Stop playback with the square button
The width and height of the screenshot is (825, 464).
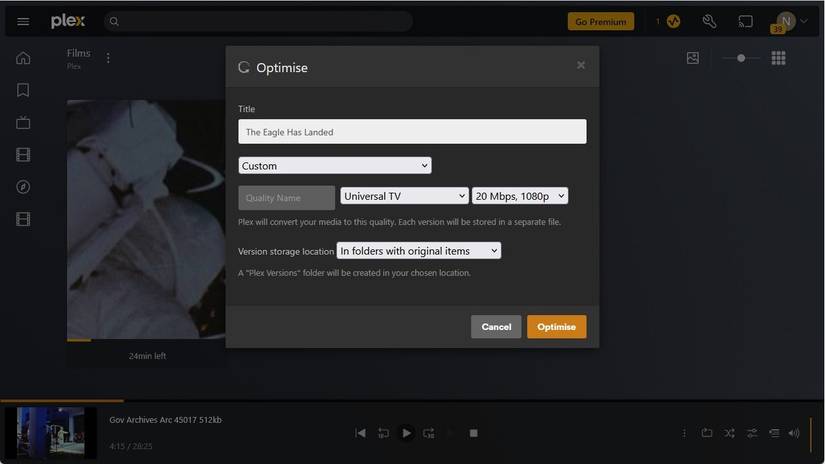tap(474, 433)
